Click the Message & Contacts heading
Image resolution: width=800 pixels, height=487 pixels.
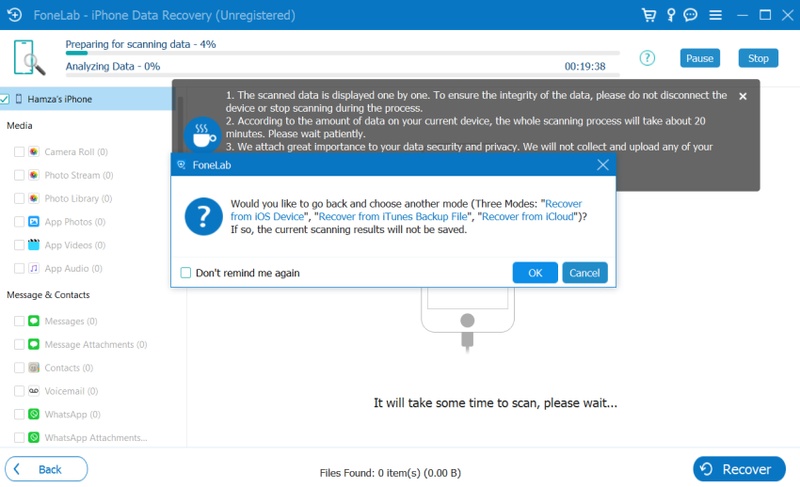point(48,295)
